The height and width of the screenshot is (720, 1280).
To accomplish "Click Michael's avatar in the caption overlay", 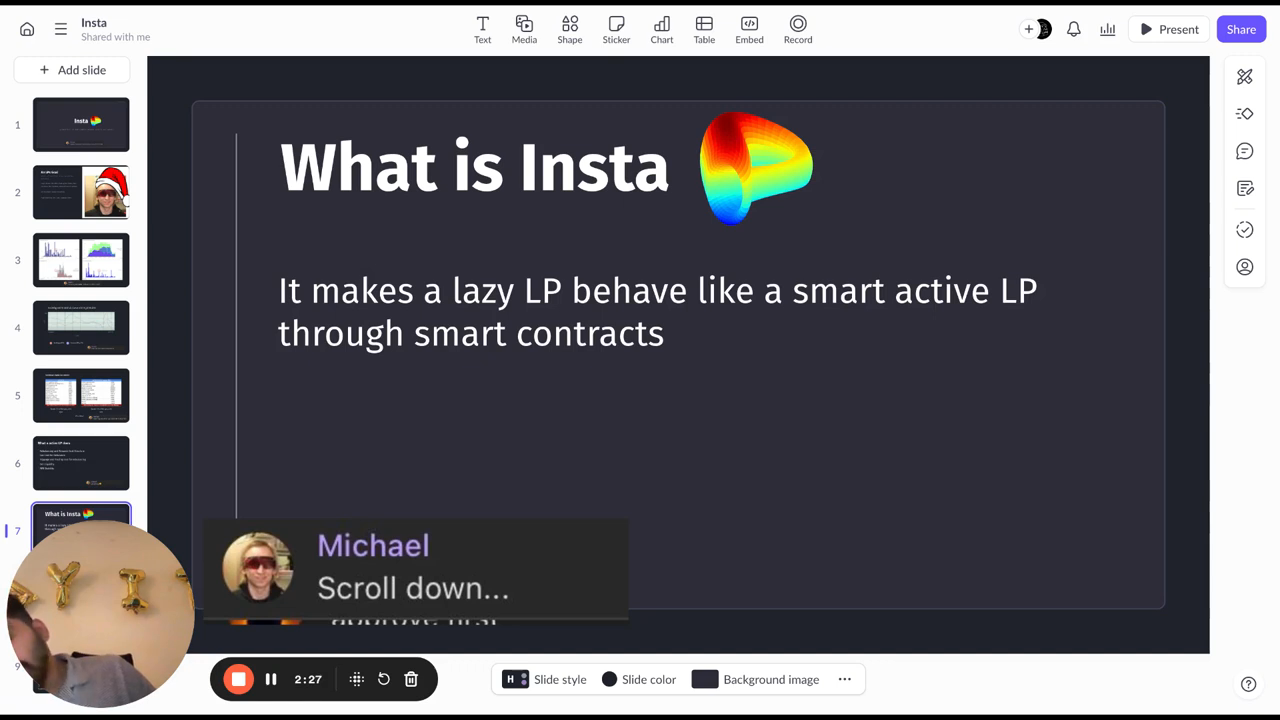I will [x=258, y=567].
